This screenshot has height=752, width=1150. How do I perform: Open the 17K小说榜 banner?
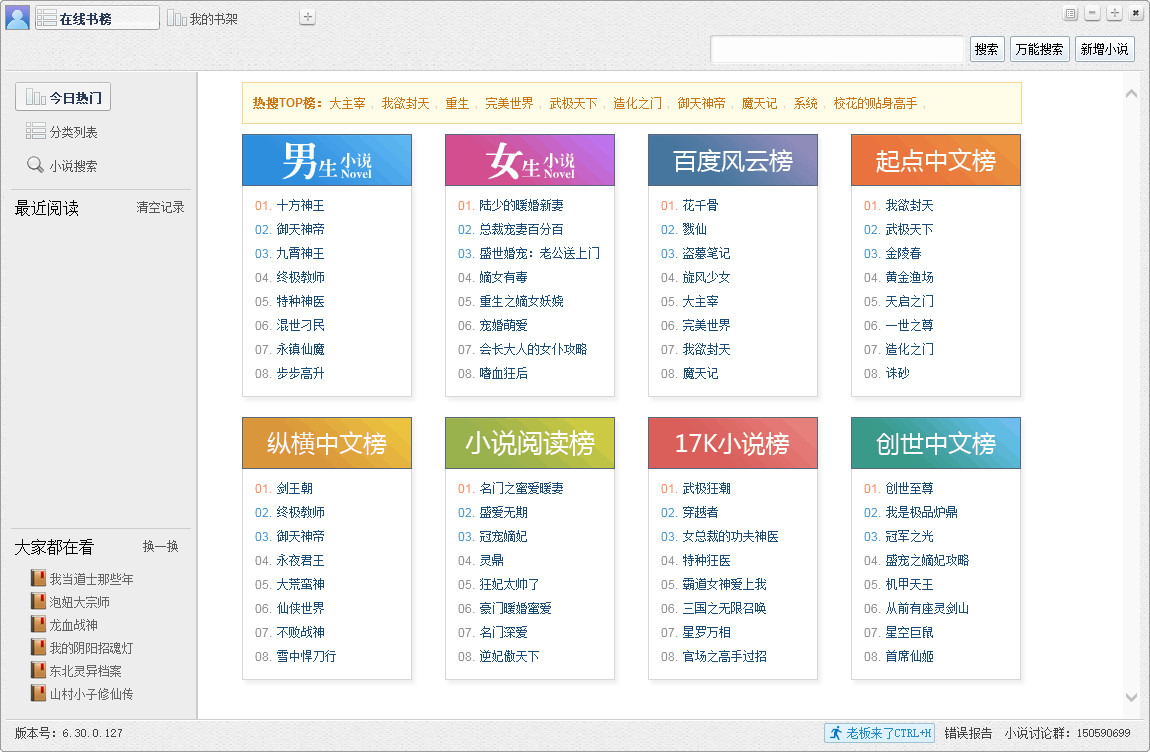(733, 443)
